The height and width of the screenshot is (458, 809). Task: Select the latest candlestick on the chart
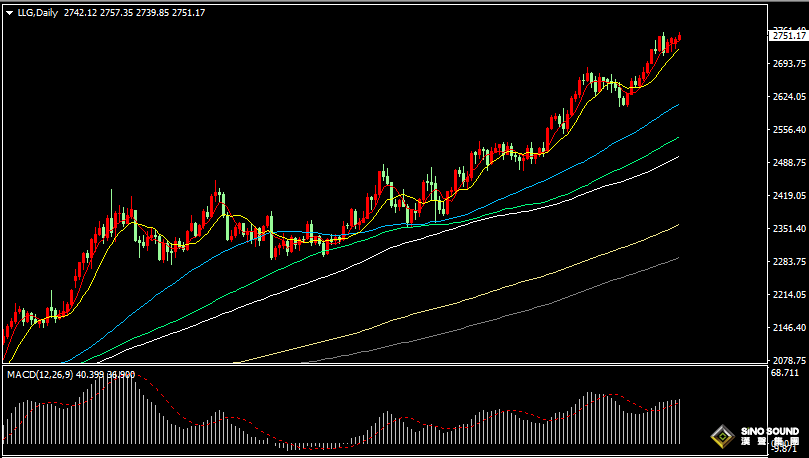point(679,36)
